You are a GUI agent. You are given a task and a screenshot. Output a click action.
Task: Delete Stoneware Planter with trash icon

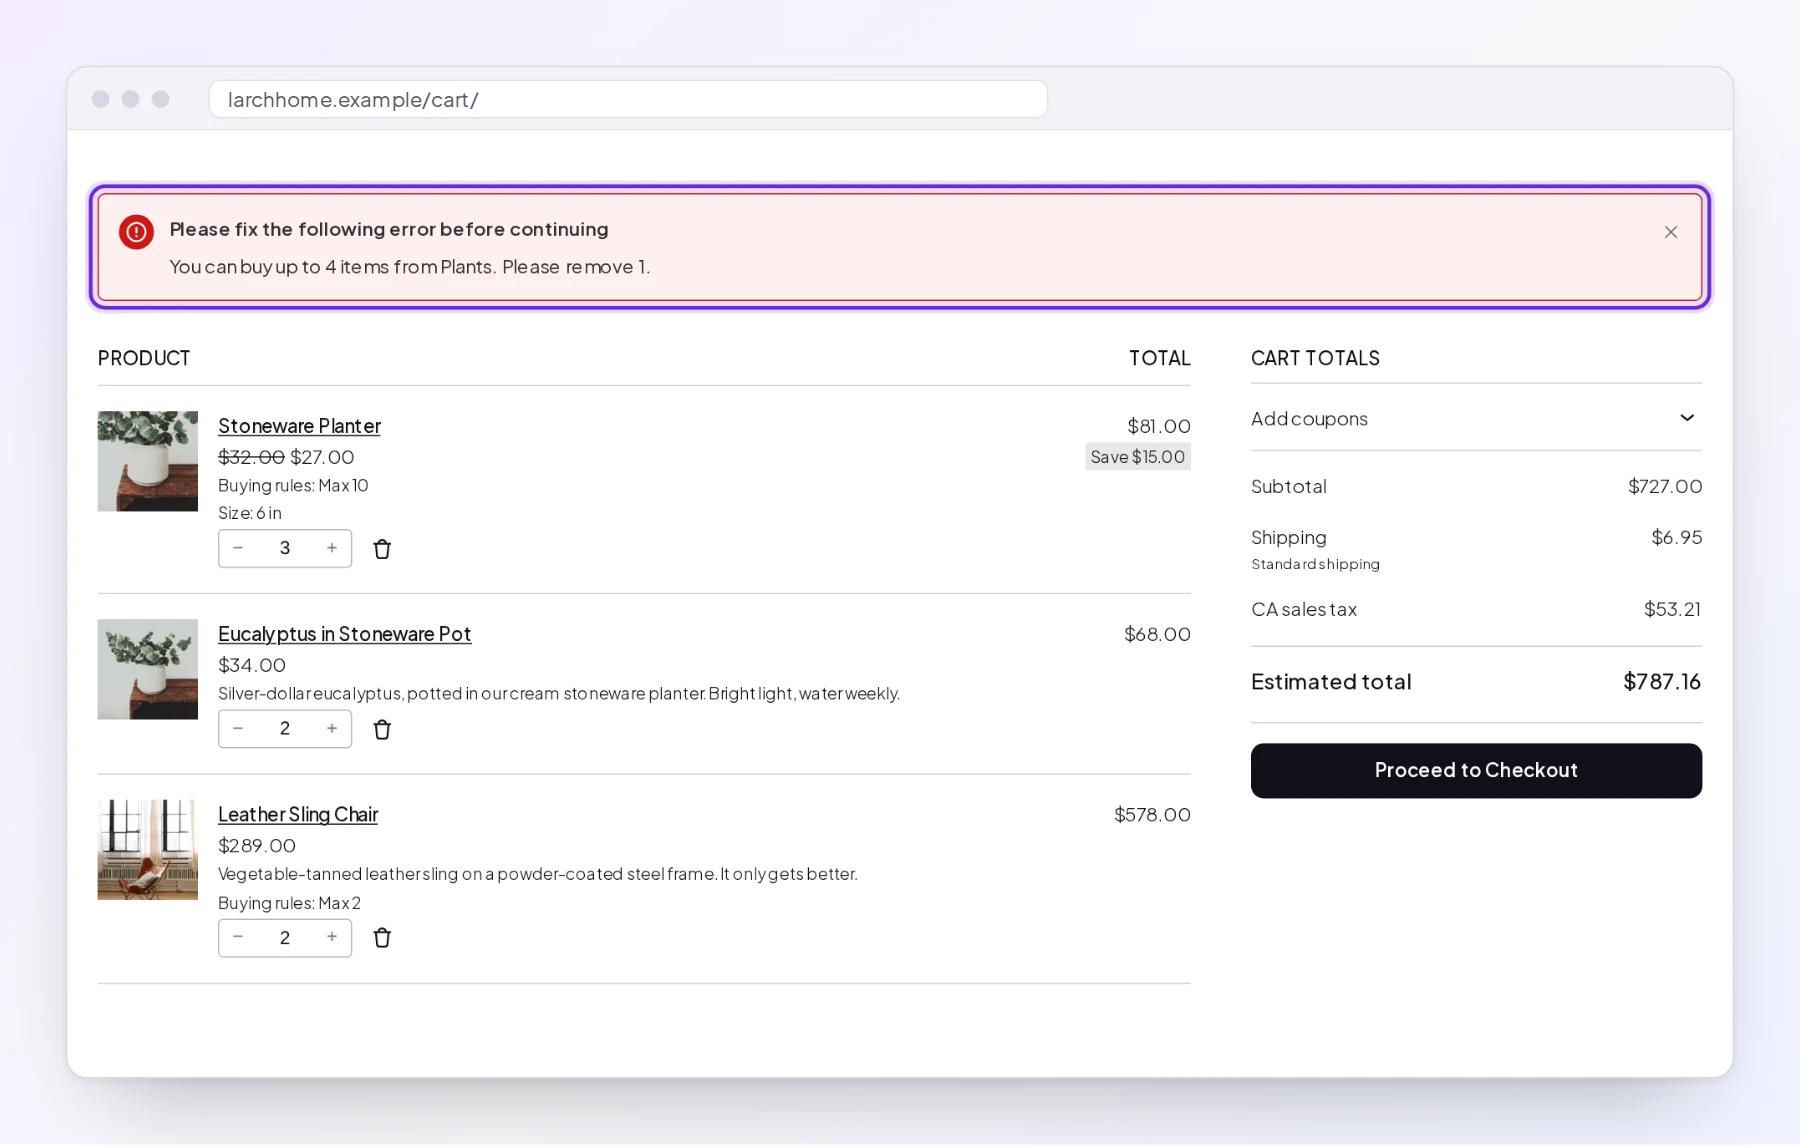pos(382,549)
